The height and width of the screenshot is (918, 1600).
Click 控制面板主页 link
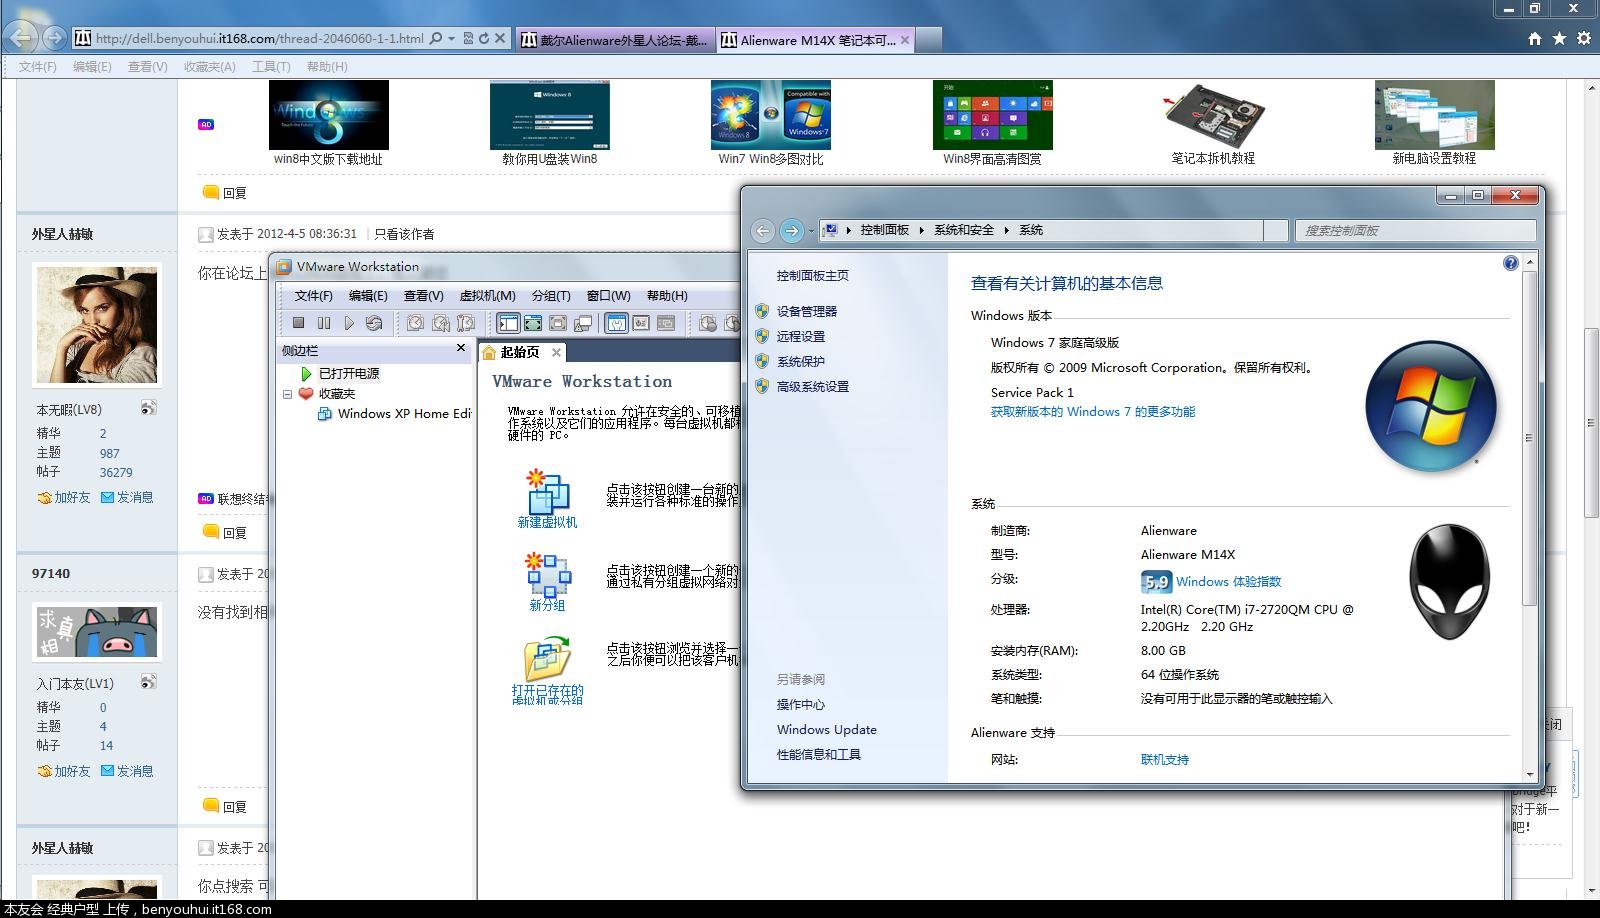[812, 276]
